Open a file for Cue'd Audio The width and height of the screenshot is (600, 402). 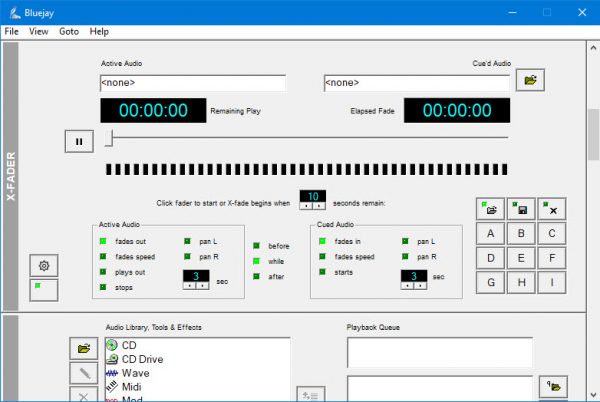click(x=530, y=80)
